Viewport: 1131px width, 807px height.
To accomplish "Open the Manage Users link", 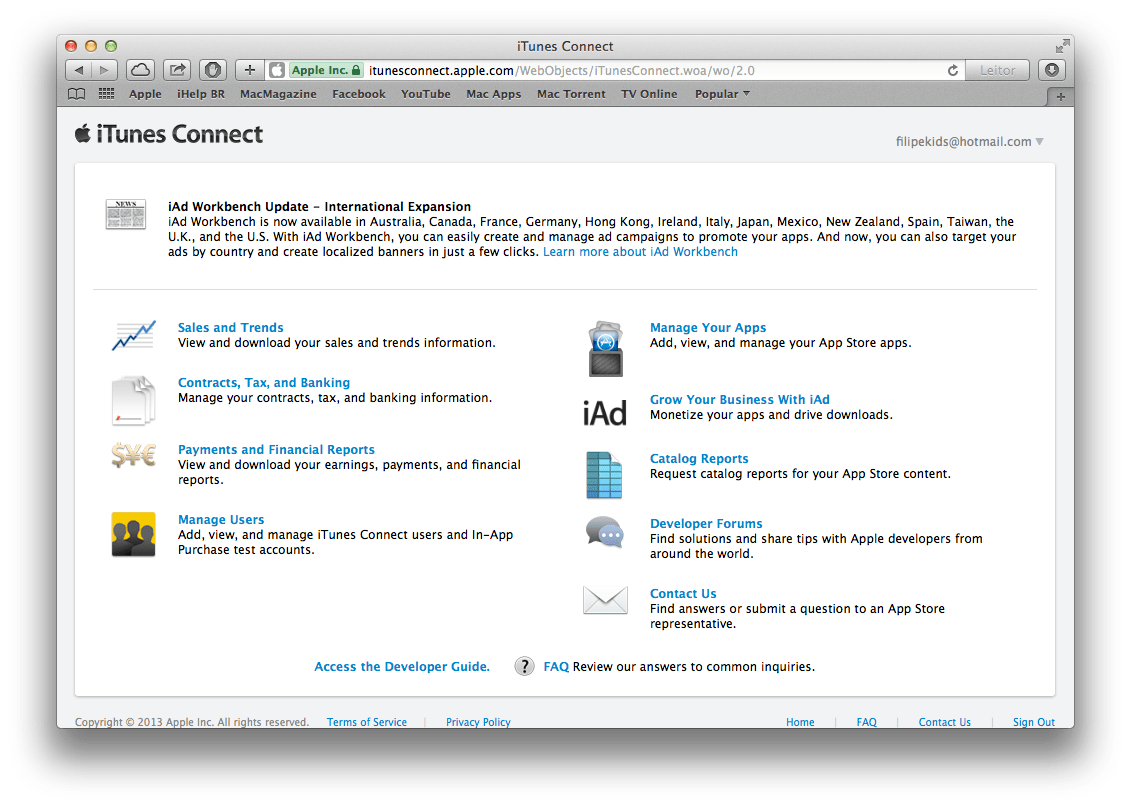I will point(221,520).
